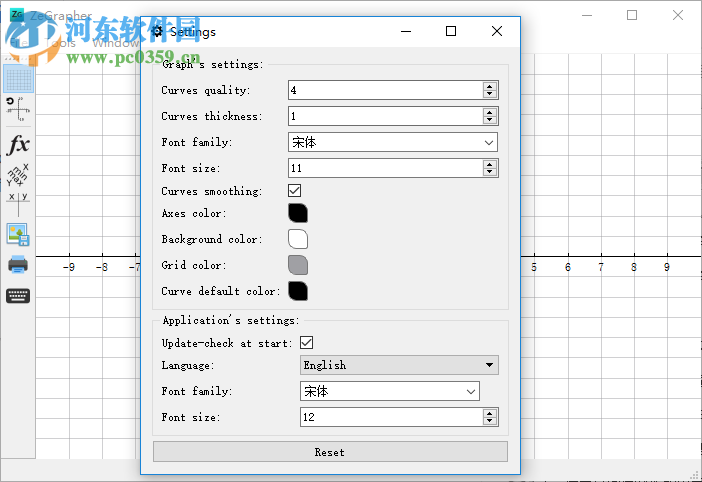Open application Font family dropdown

(x=390, y=391)
